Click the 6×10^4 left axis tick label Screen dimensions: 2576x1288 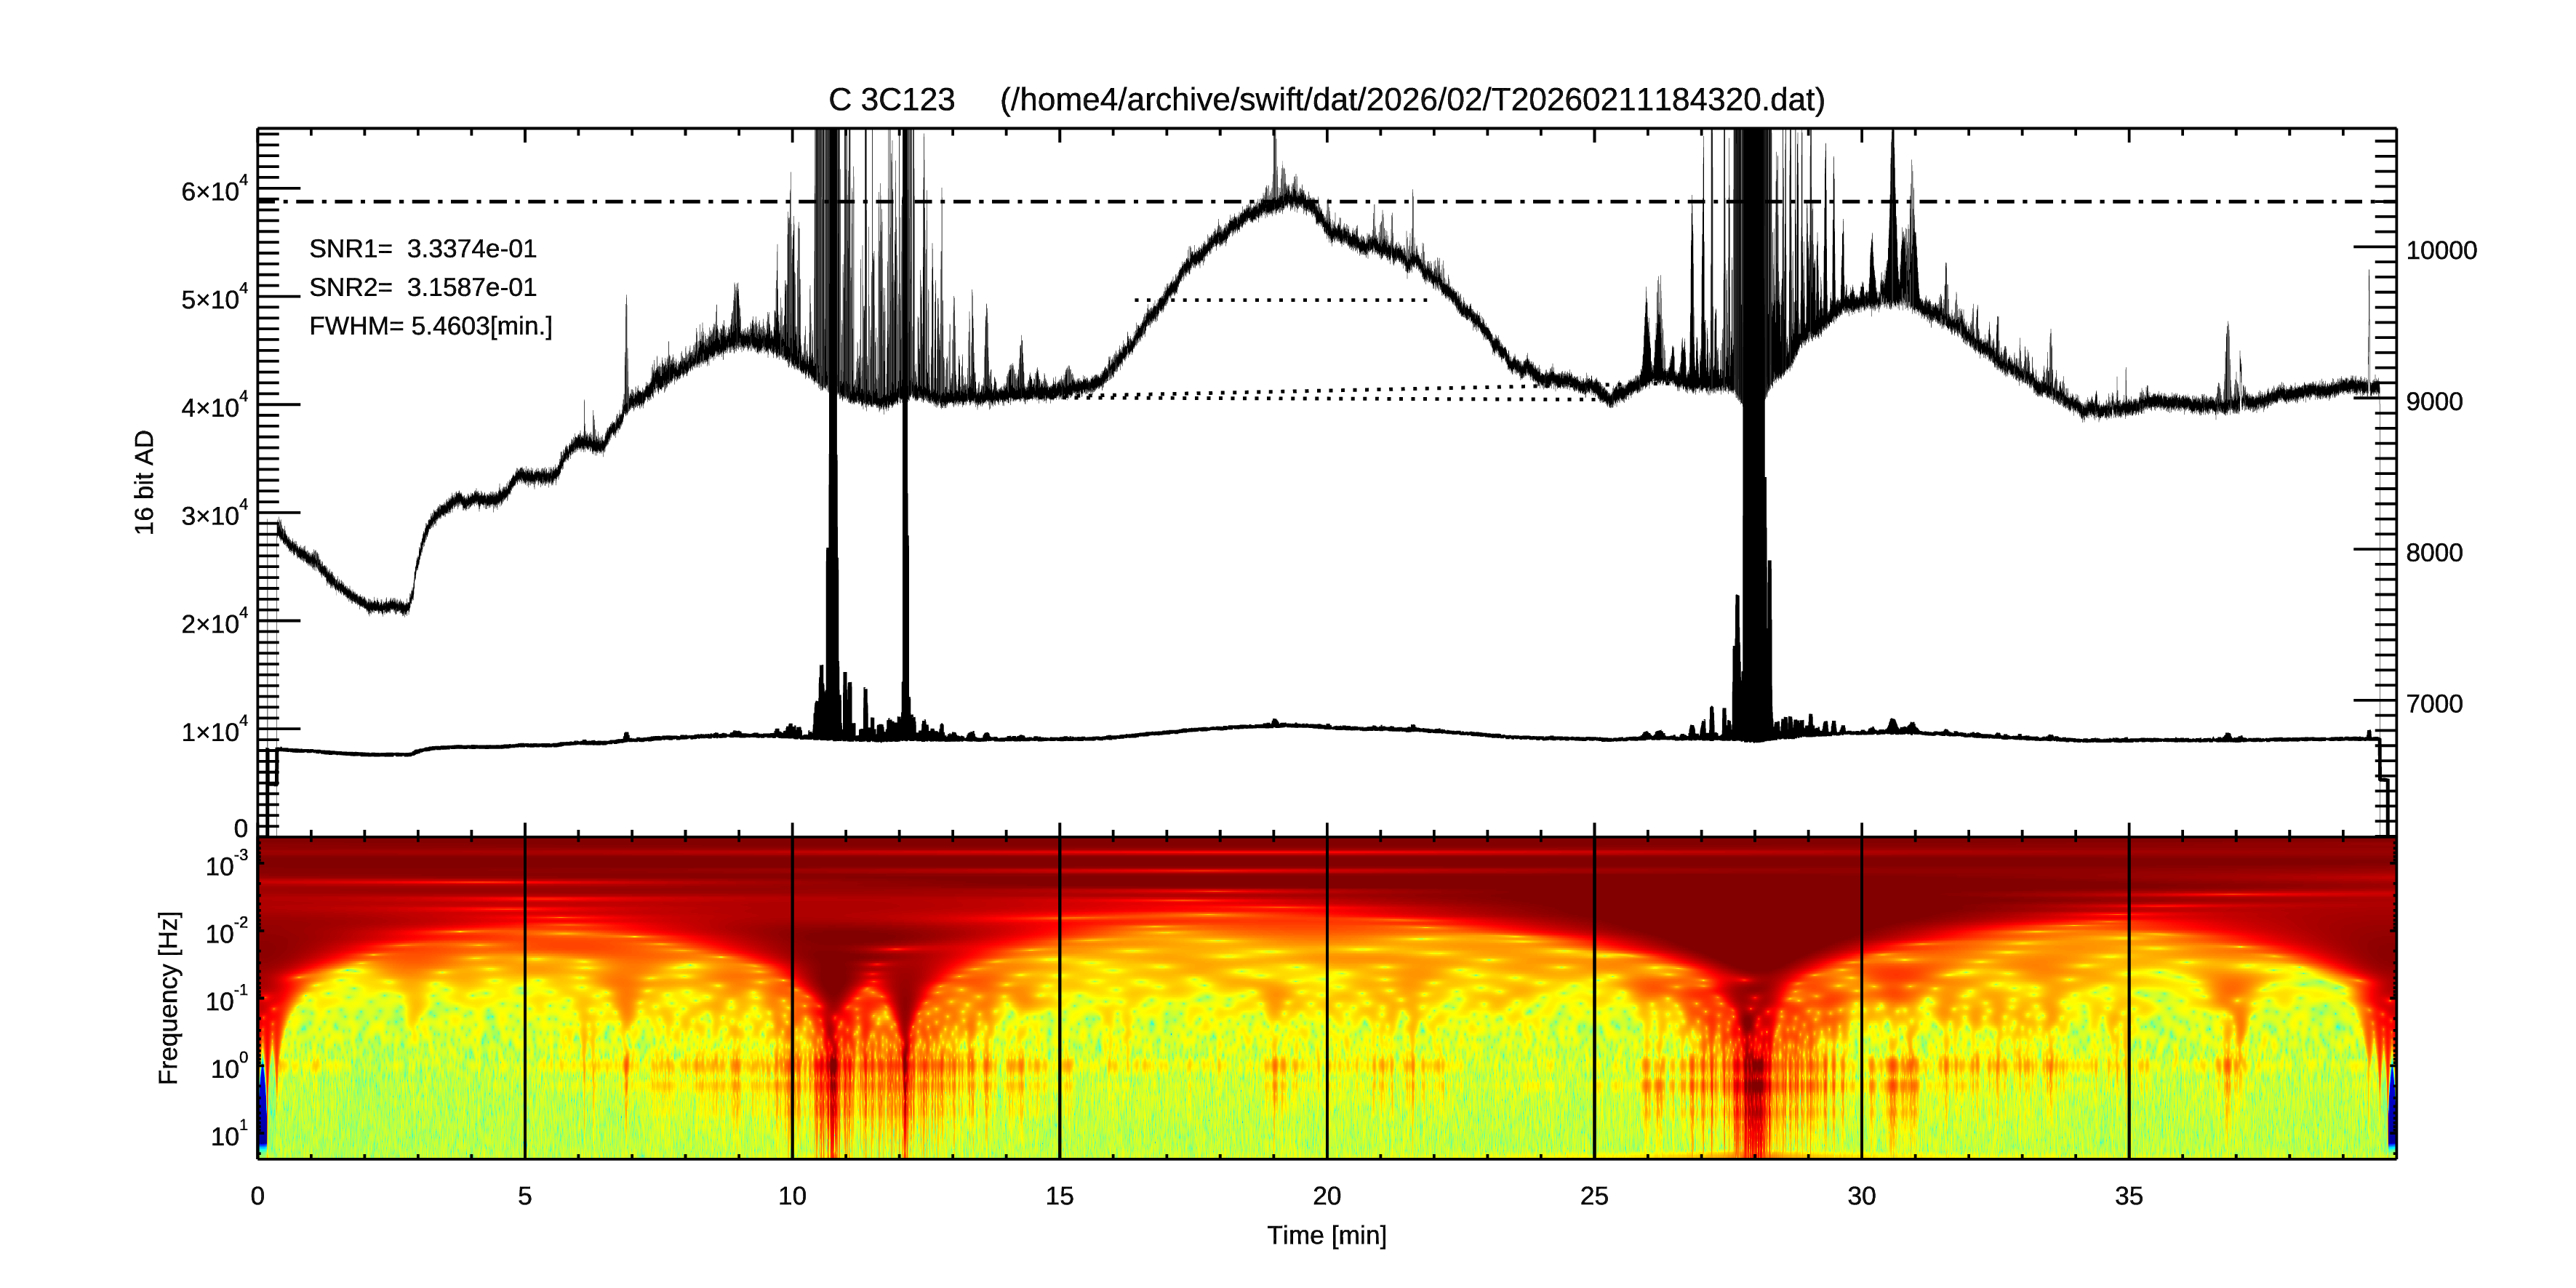pyautogui.click(x=214, y=190)
